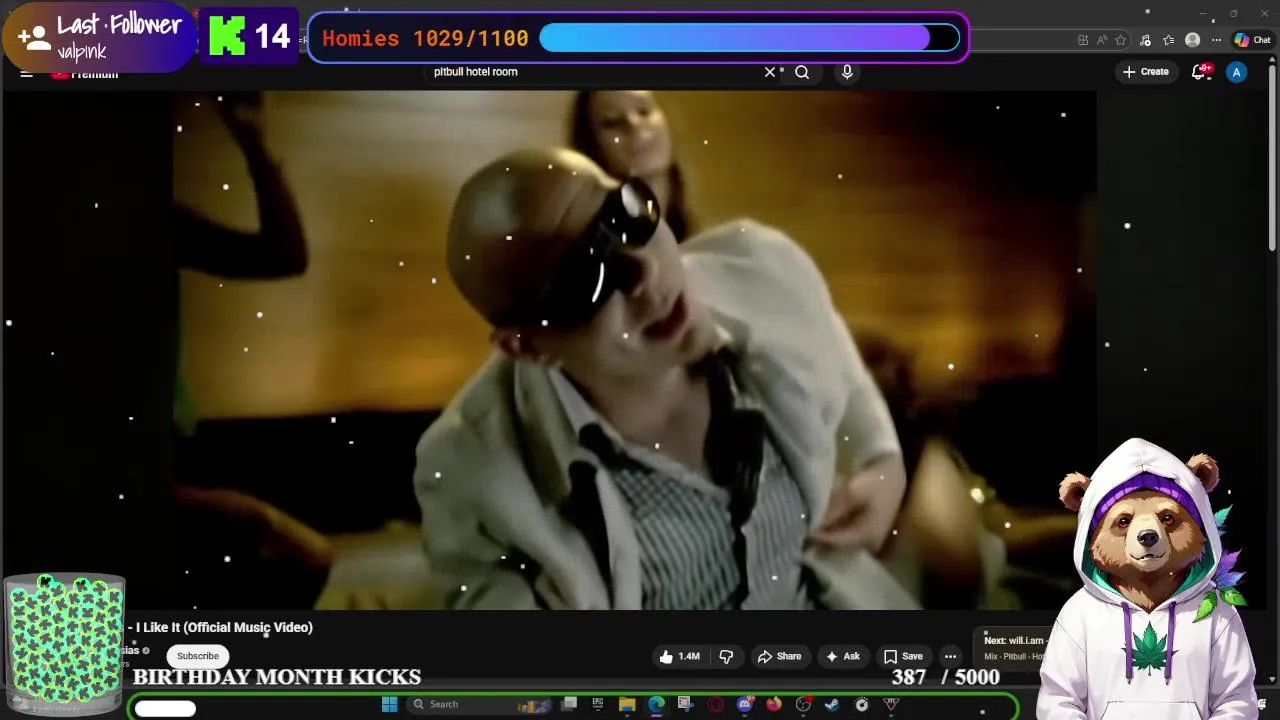Share the I Like It video
The image size is (1280, 720).
click(x=779, y=656)
